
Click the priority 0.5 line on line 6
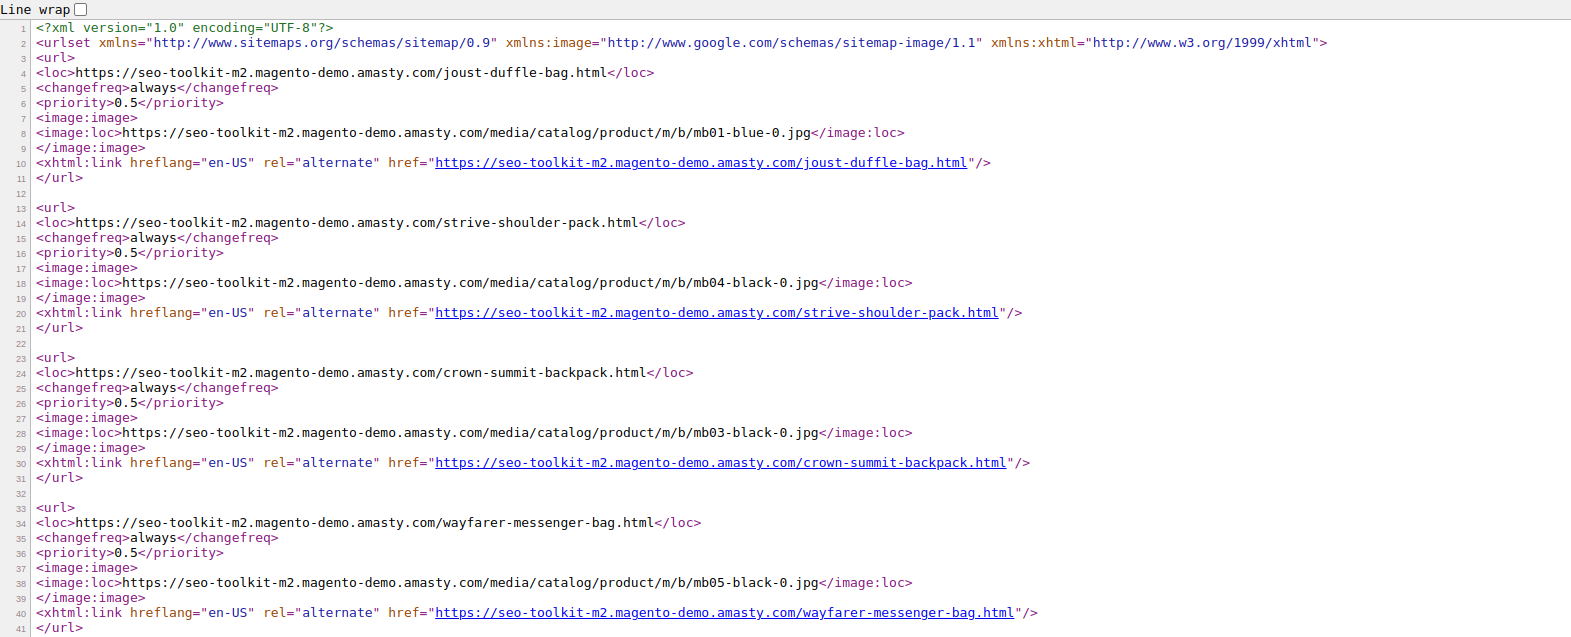pyautogui.click(x=130, y=103)
